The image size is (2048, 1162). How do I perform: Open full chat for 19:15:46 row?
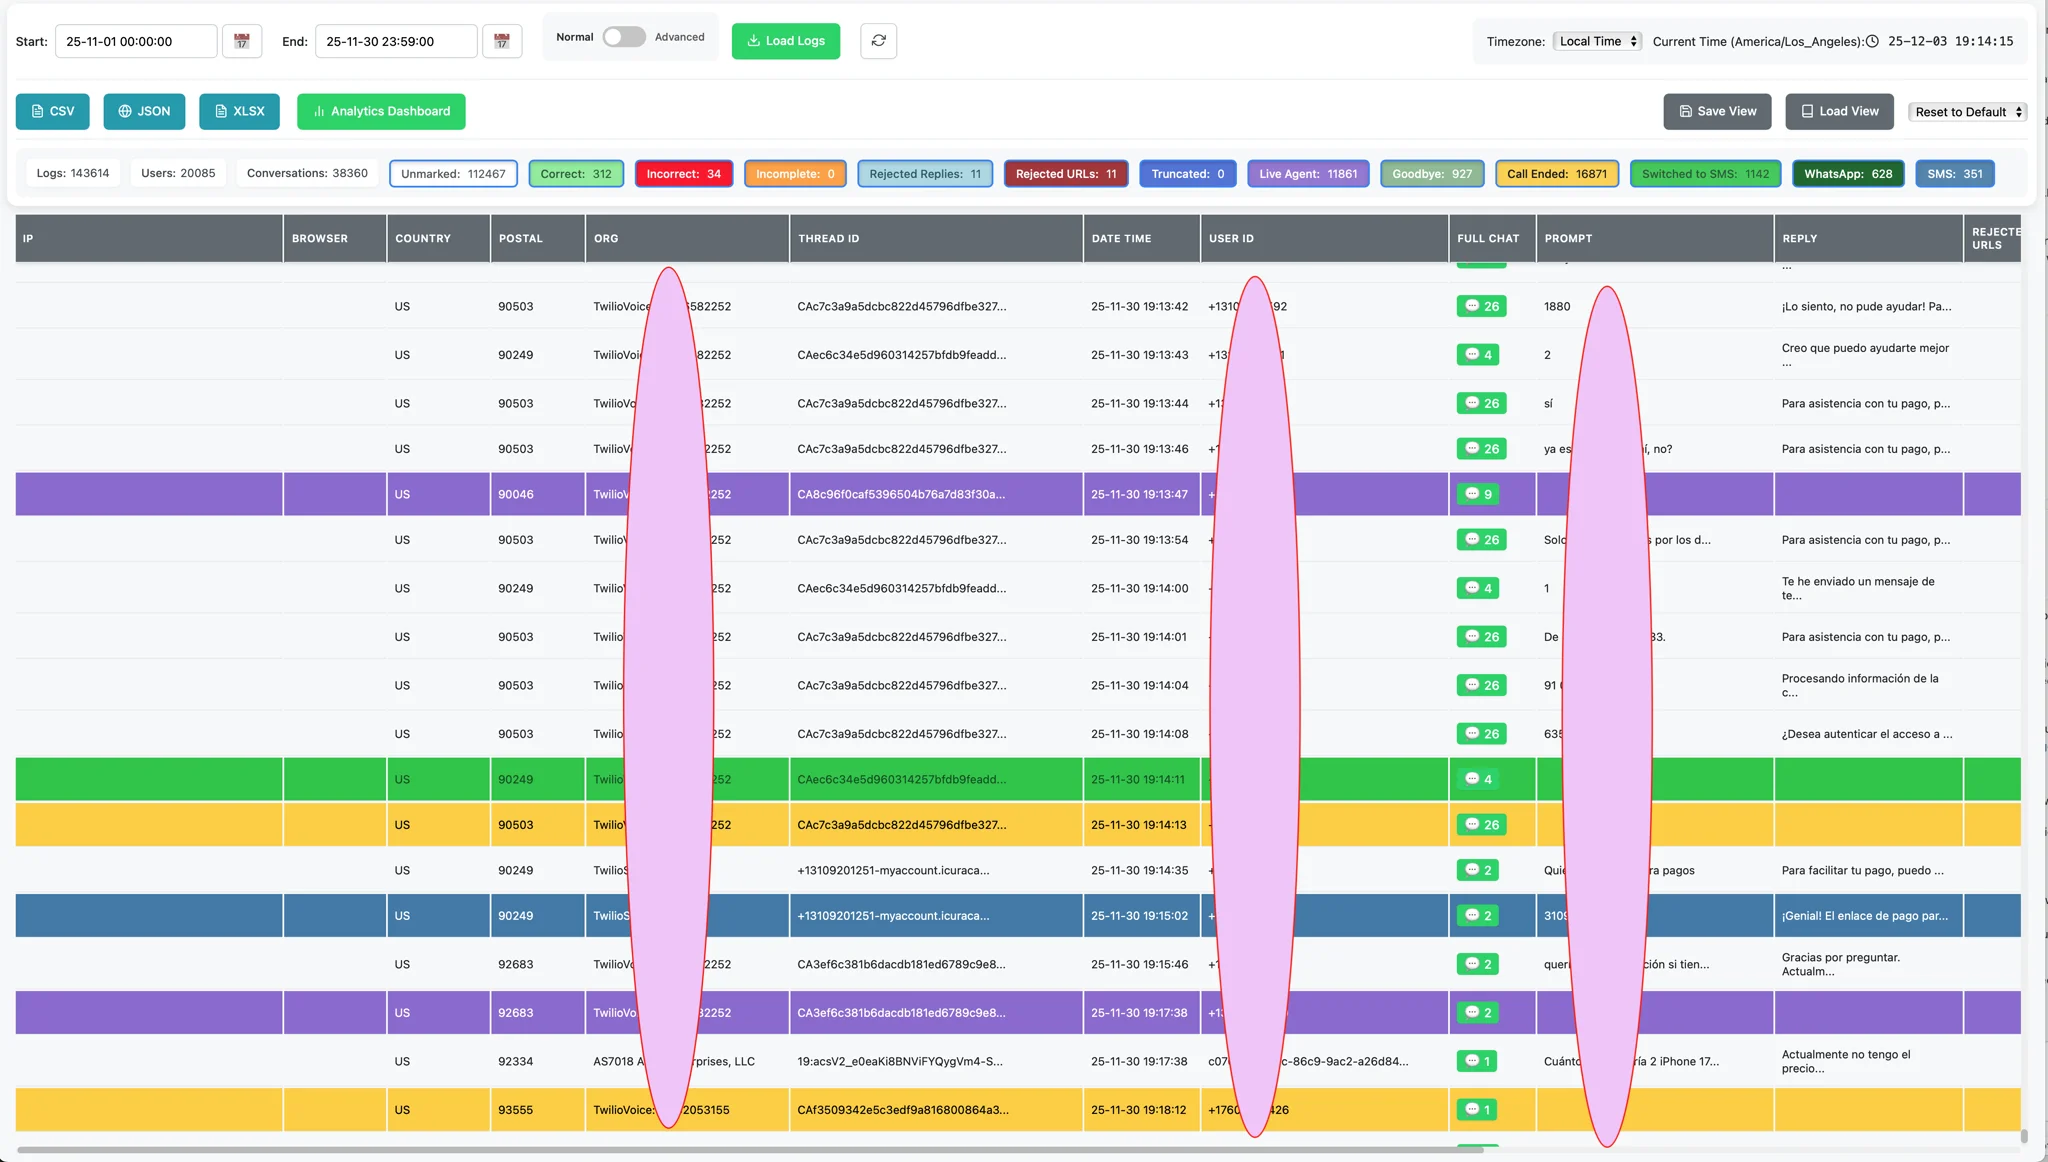1478,964
